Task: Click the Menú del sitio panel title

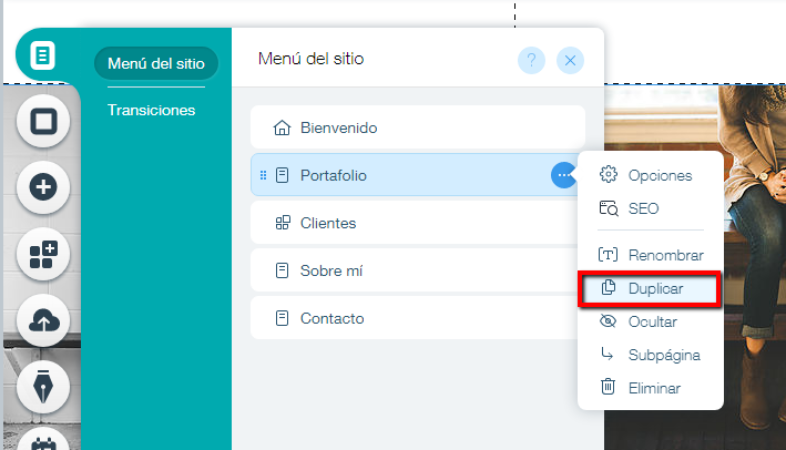Action: pos(311,59)
